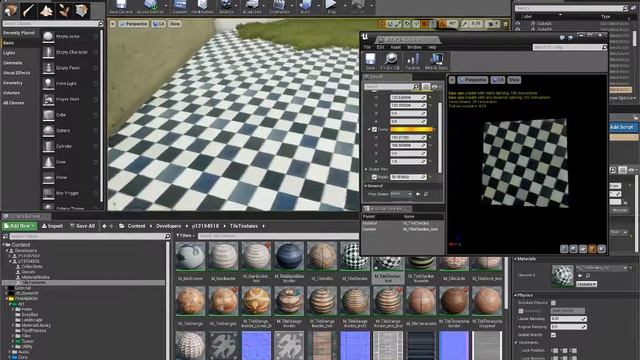The image size is (640, 360).
Task: Collapse the Materials section in Details
Action: coord(516,259)
